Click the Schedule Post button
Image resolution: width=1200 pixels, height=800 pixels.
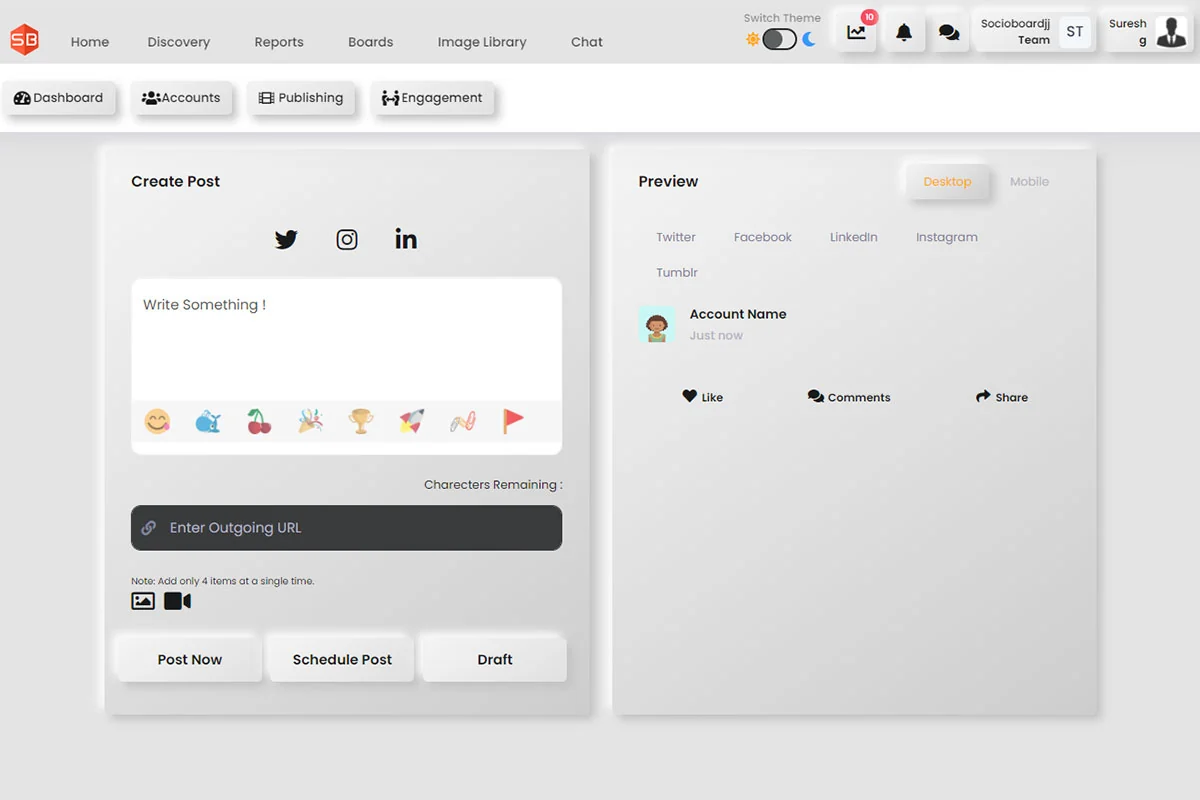point(342,660)
